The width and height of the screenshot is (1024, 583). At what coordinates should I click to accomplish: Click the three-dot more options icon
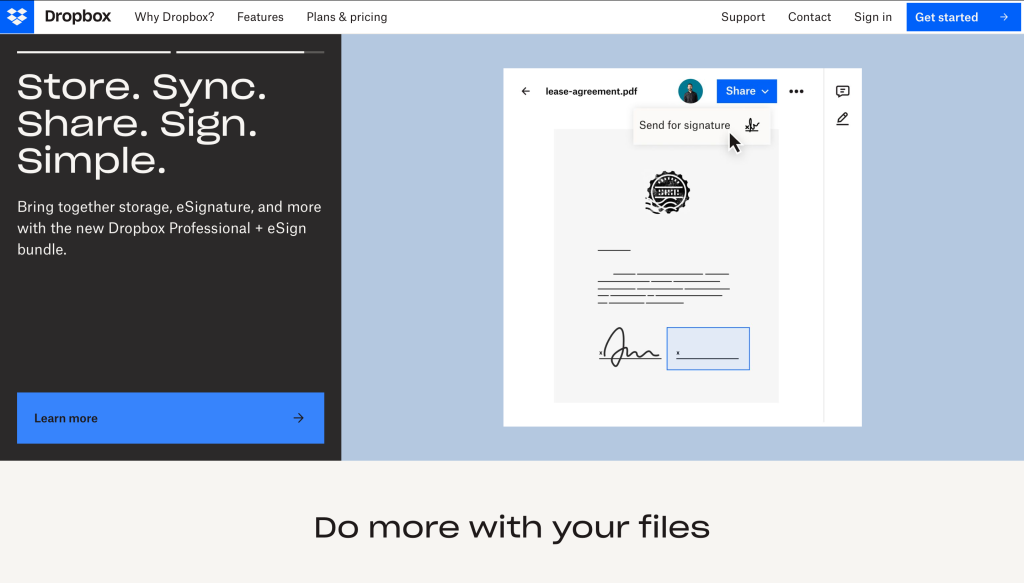click(796, 91)
